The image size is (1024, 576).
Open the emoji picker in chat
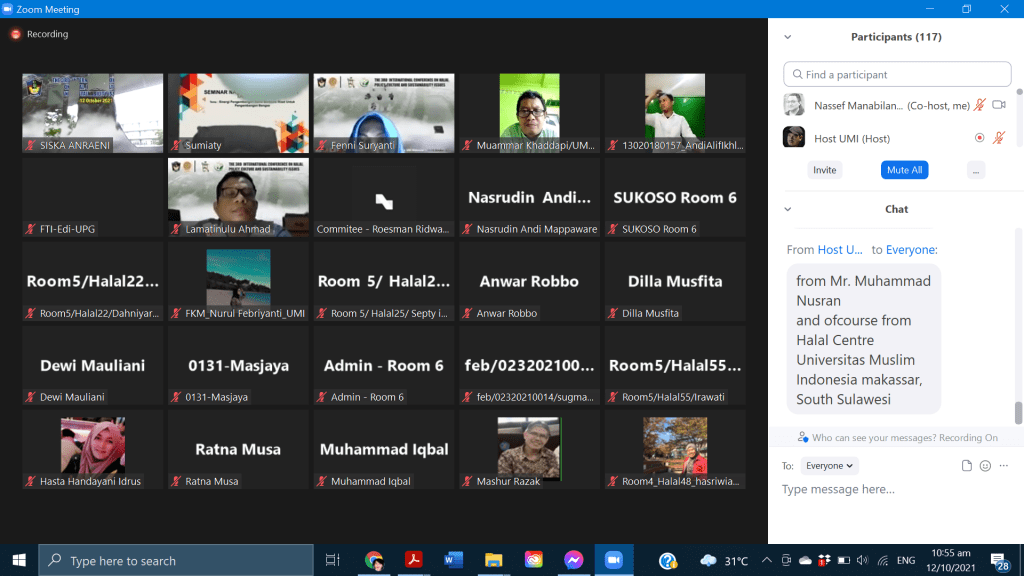coord(985,466)
